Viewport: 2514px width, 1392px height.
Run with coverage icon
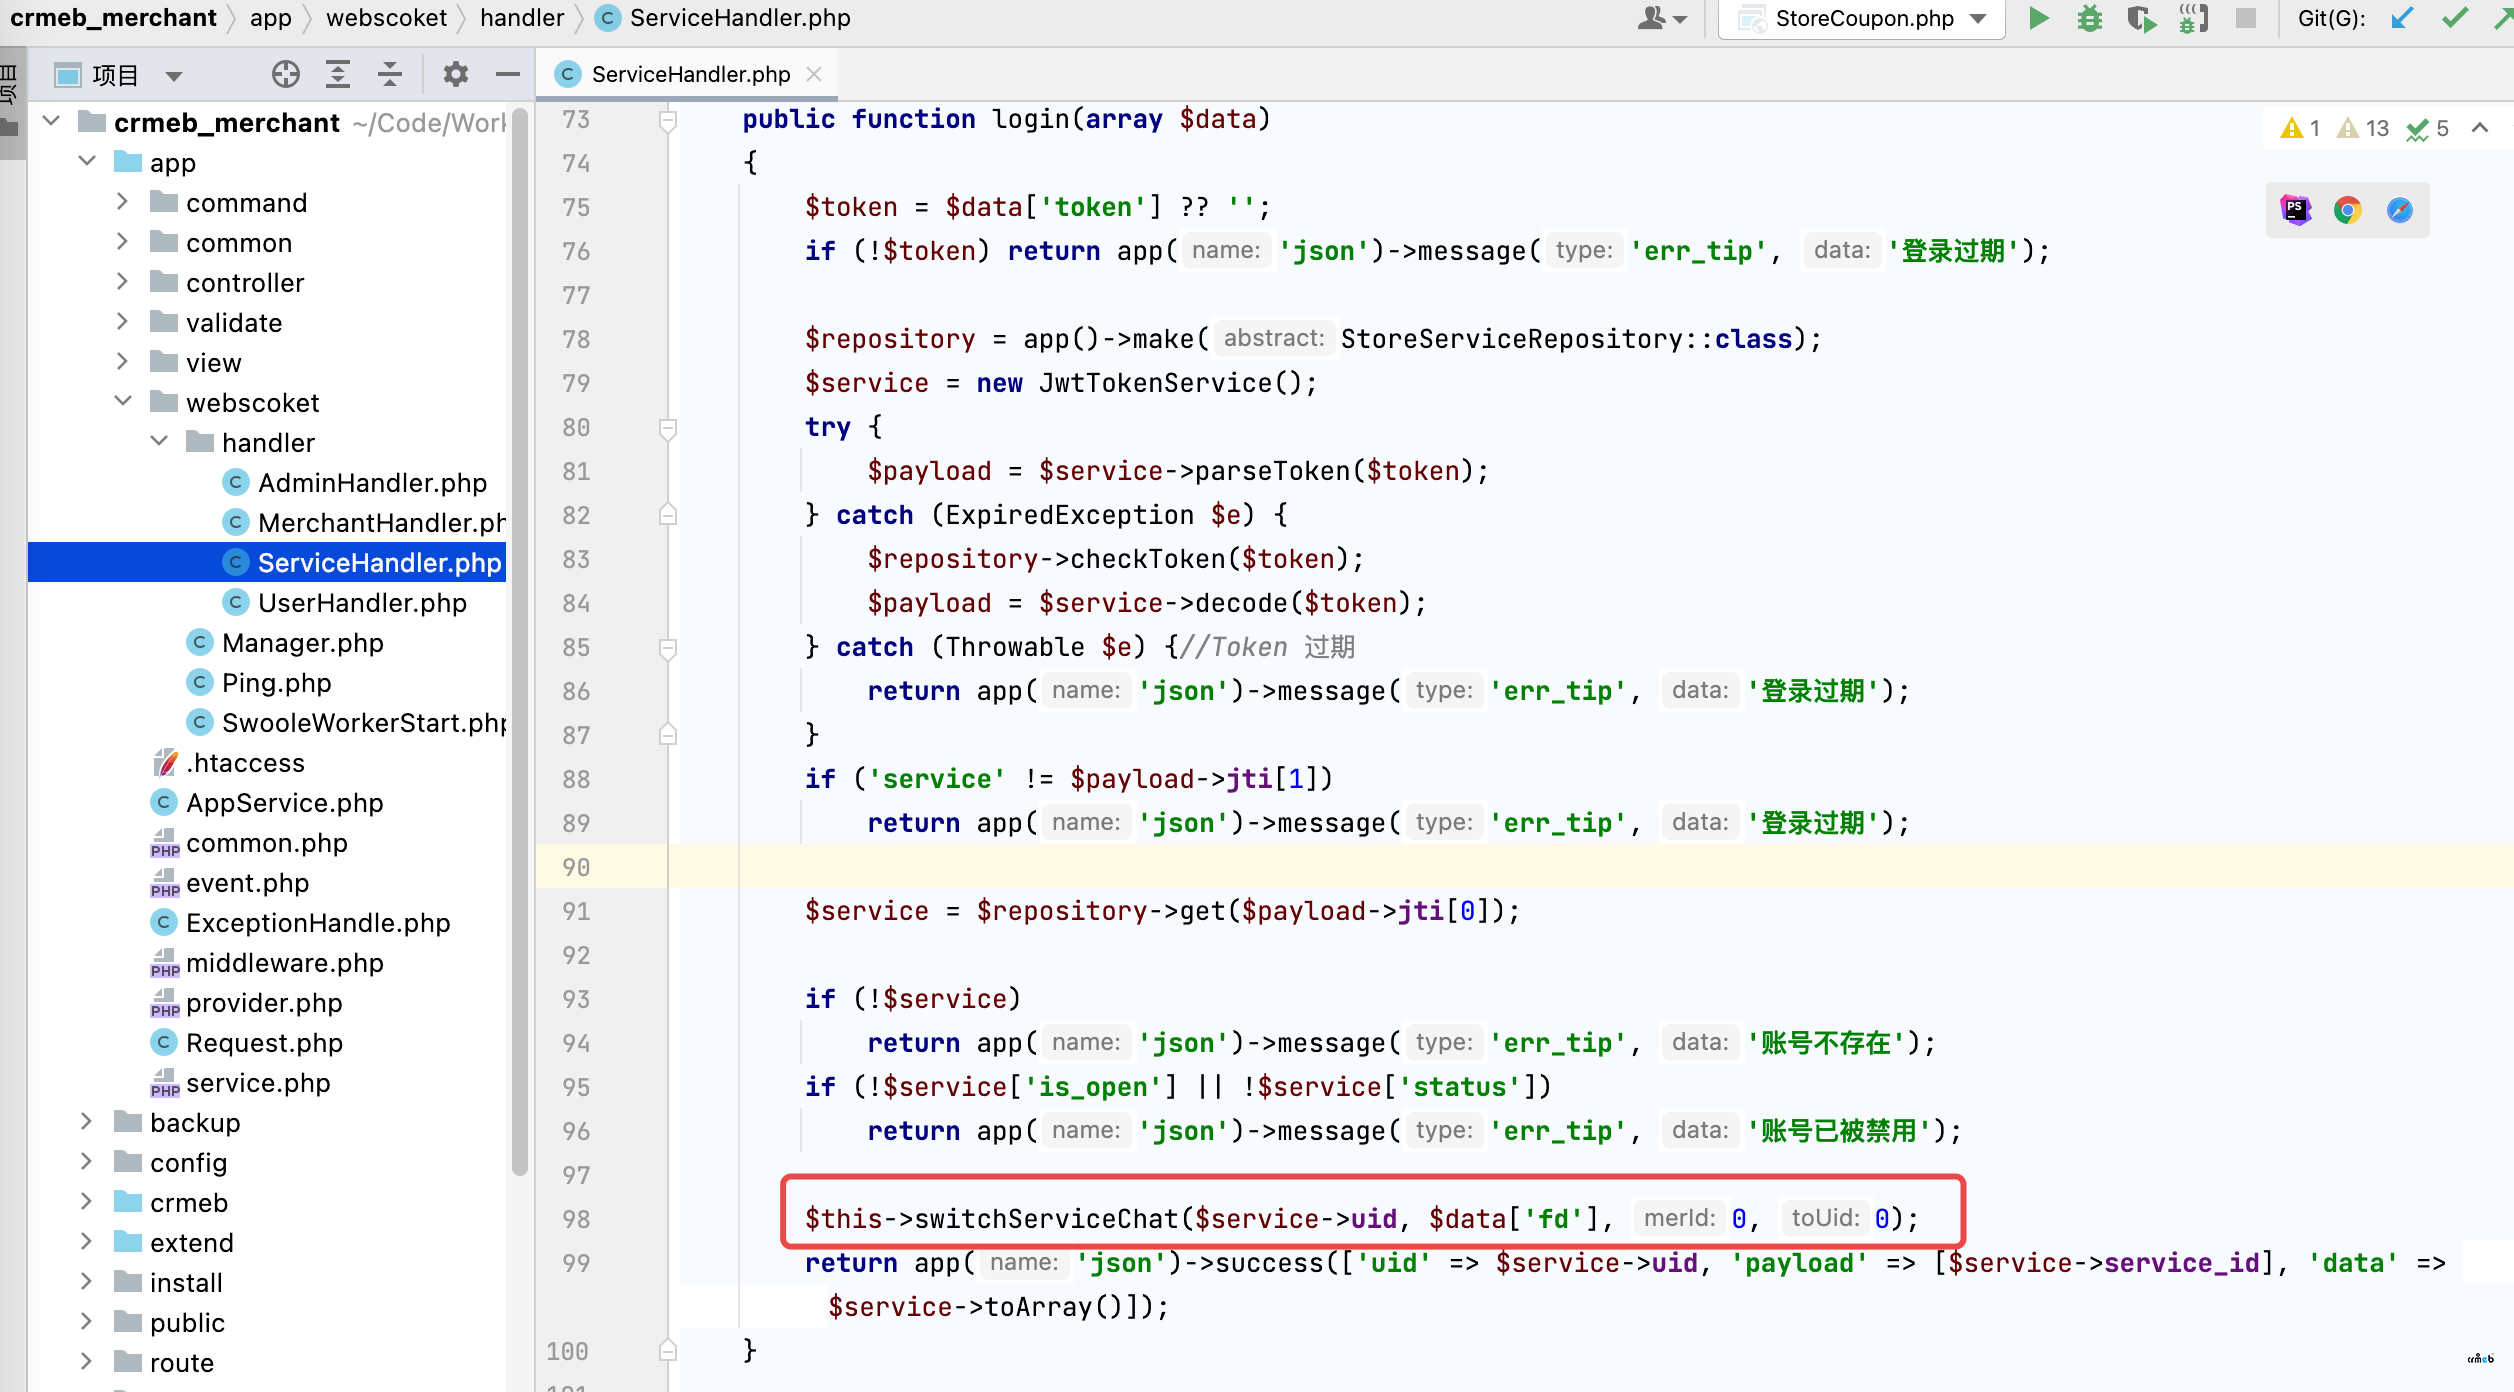pyautogui.click(x=2141, y=18)
